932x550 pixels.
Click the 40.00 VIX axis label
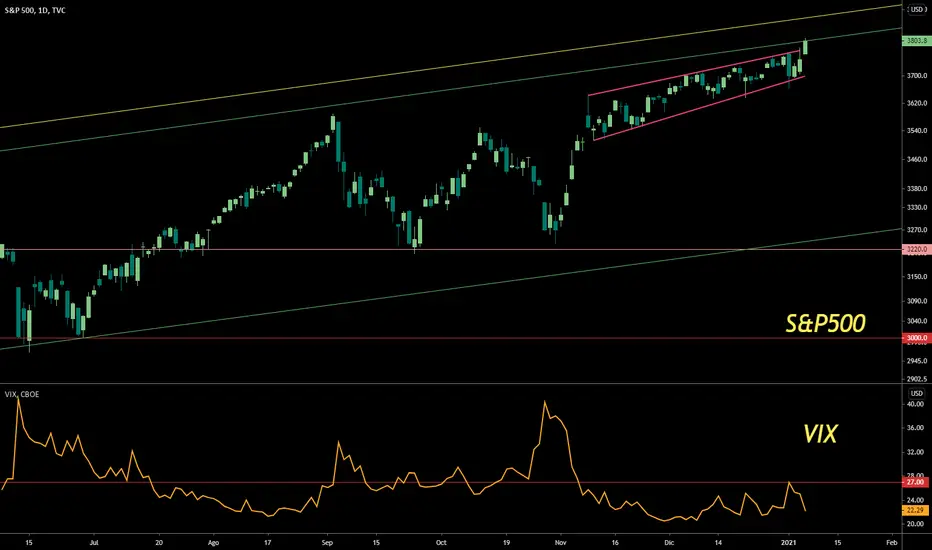(916, 404)
